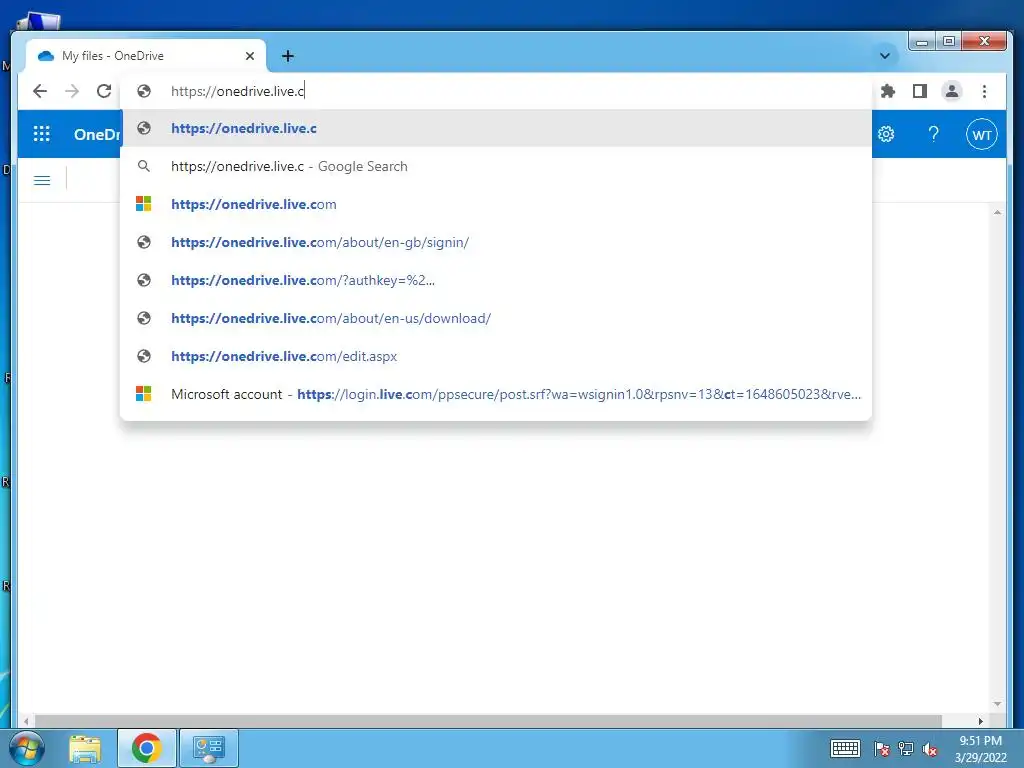Viewport: 1024px width, 768px height.
Task: Close the My files - OneDrive tab
Action: 249,56
